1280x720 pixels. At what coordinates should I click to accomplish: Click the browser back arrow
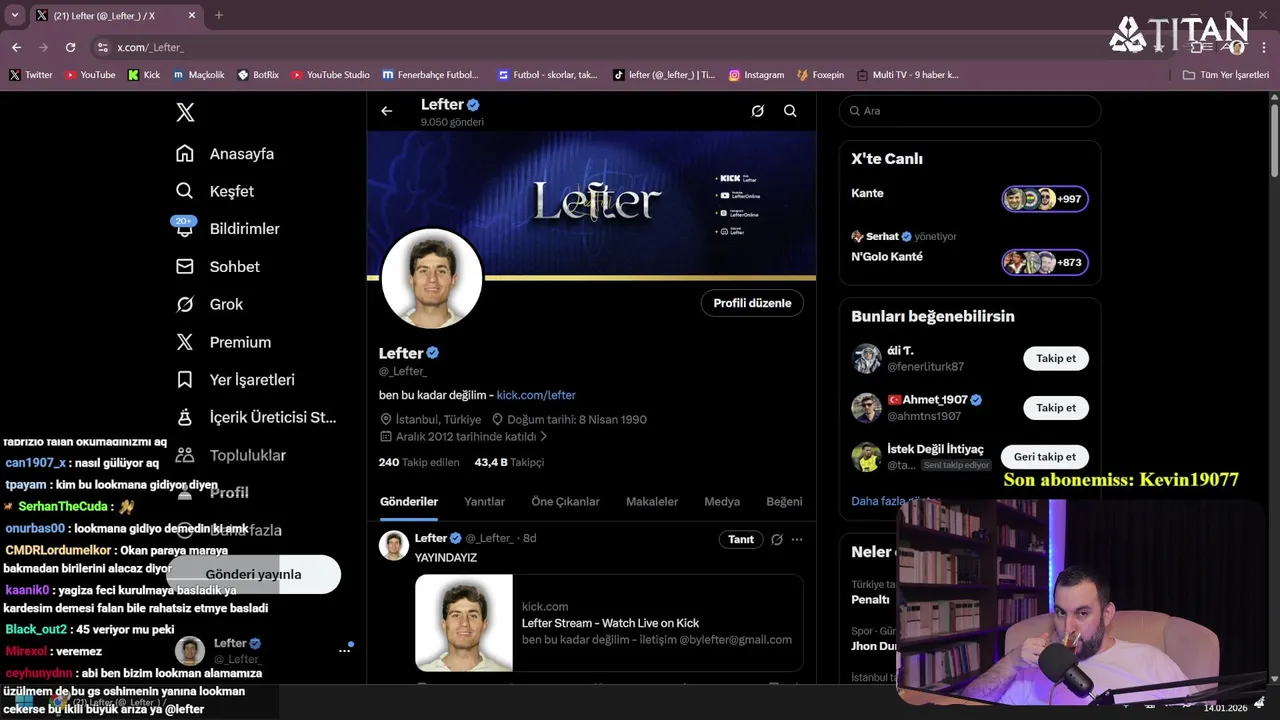[16, 47]
